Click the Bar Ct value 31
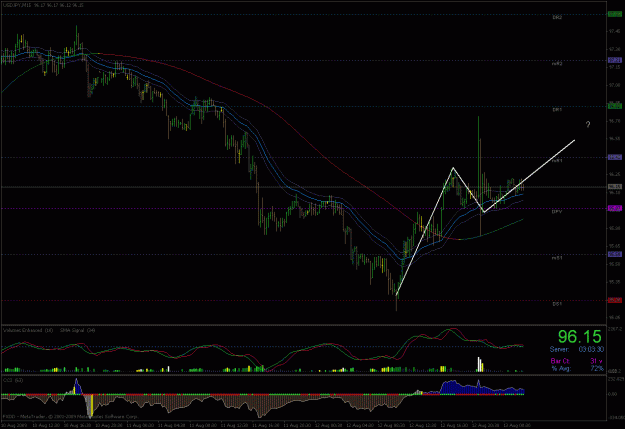 594,361
